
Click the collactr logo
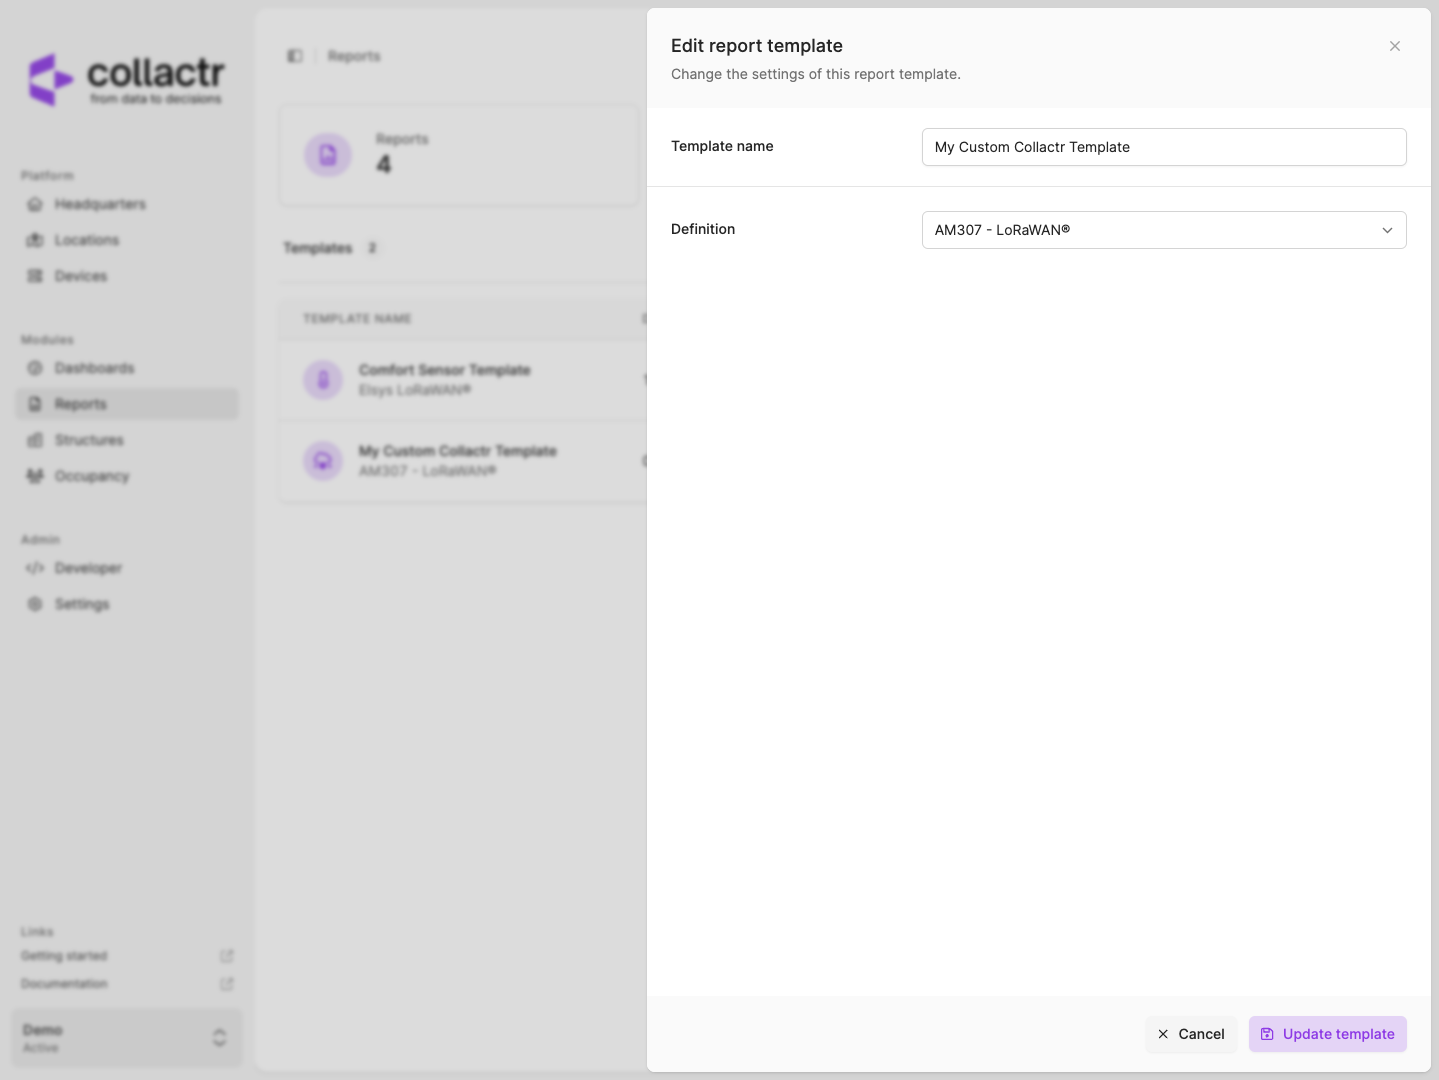pos(126,80)
